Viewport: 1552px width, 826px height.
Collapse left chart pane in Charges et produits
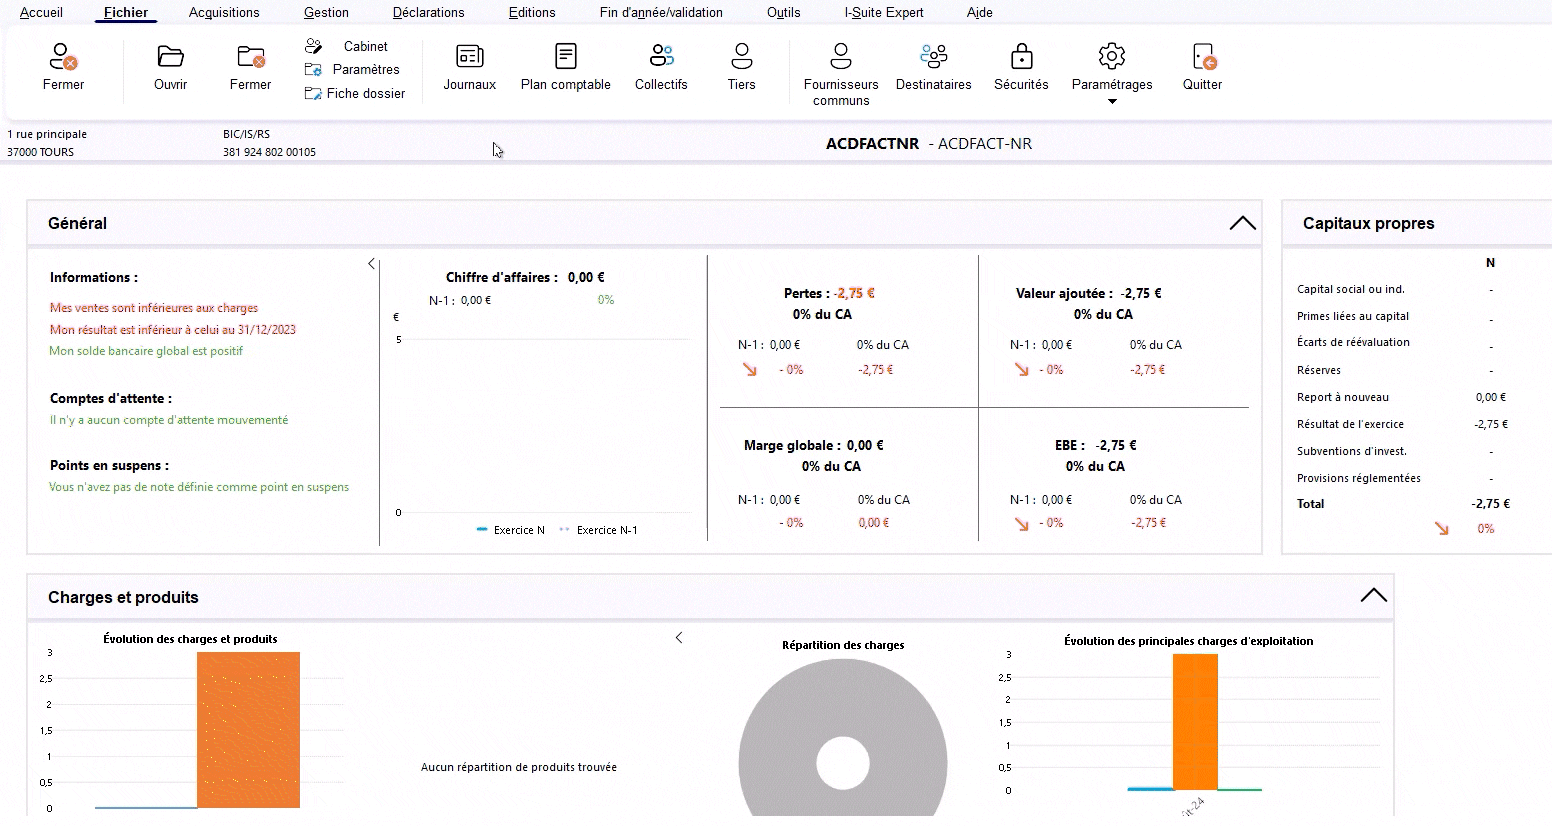tap(679, 637)
